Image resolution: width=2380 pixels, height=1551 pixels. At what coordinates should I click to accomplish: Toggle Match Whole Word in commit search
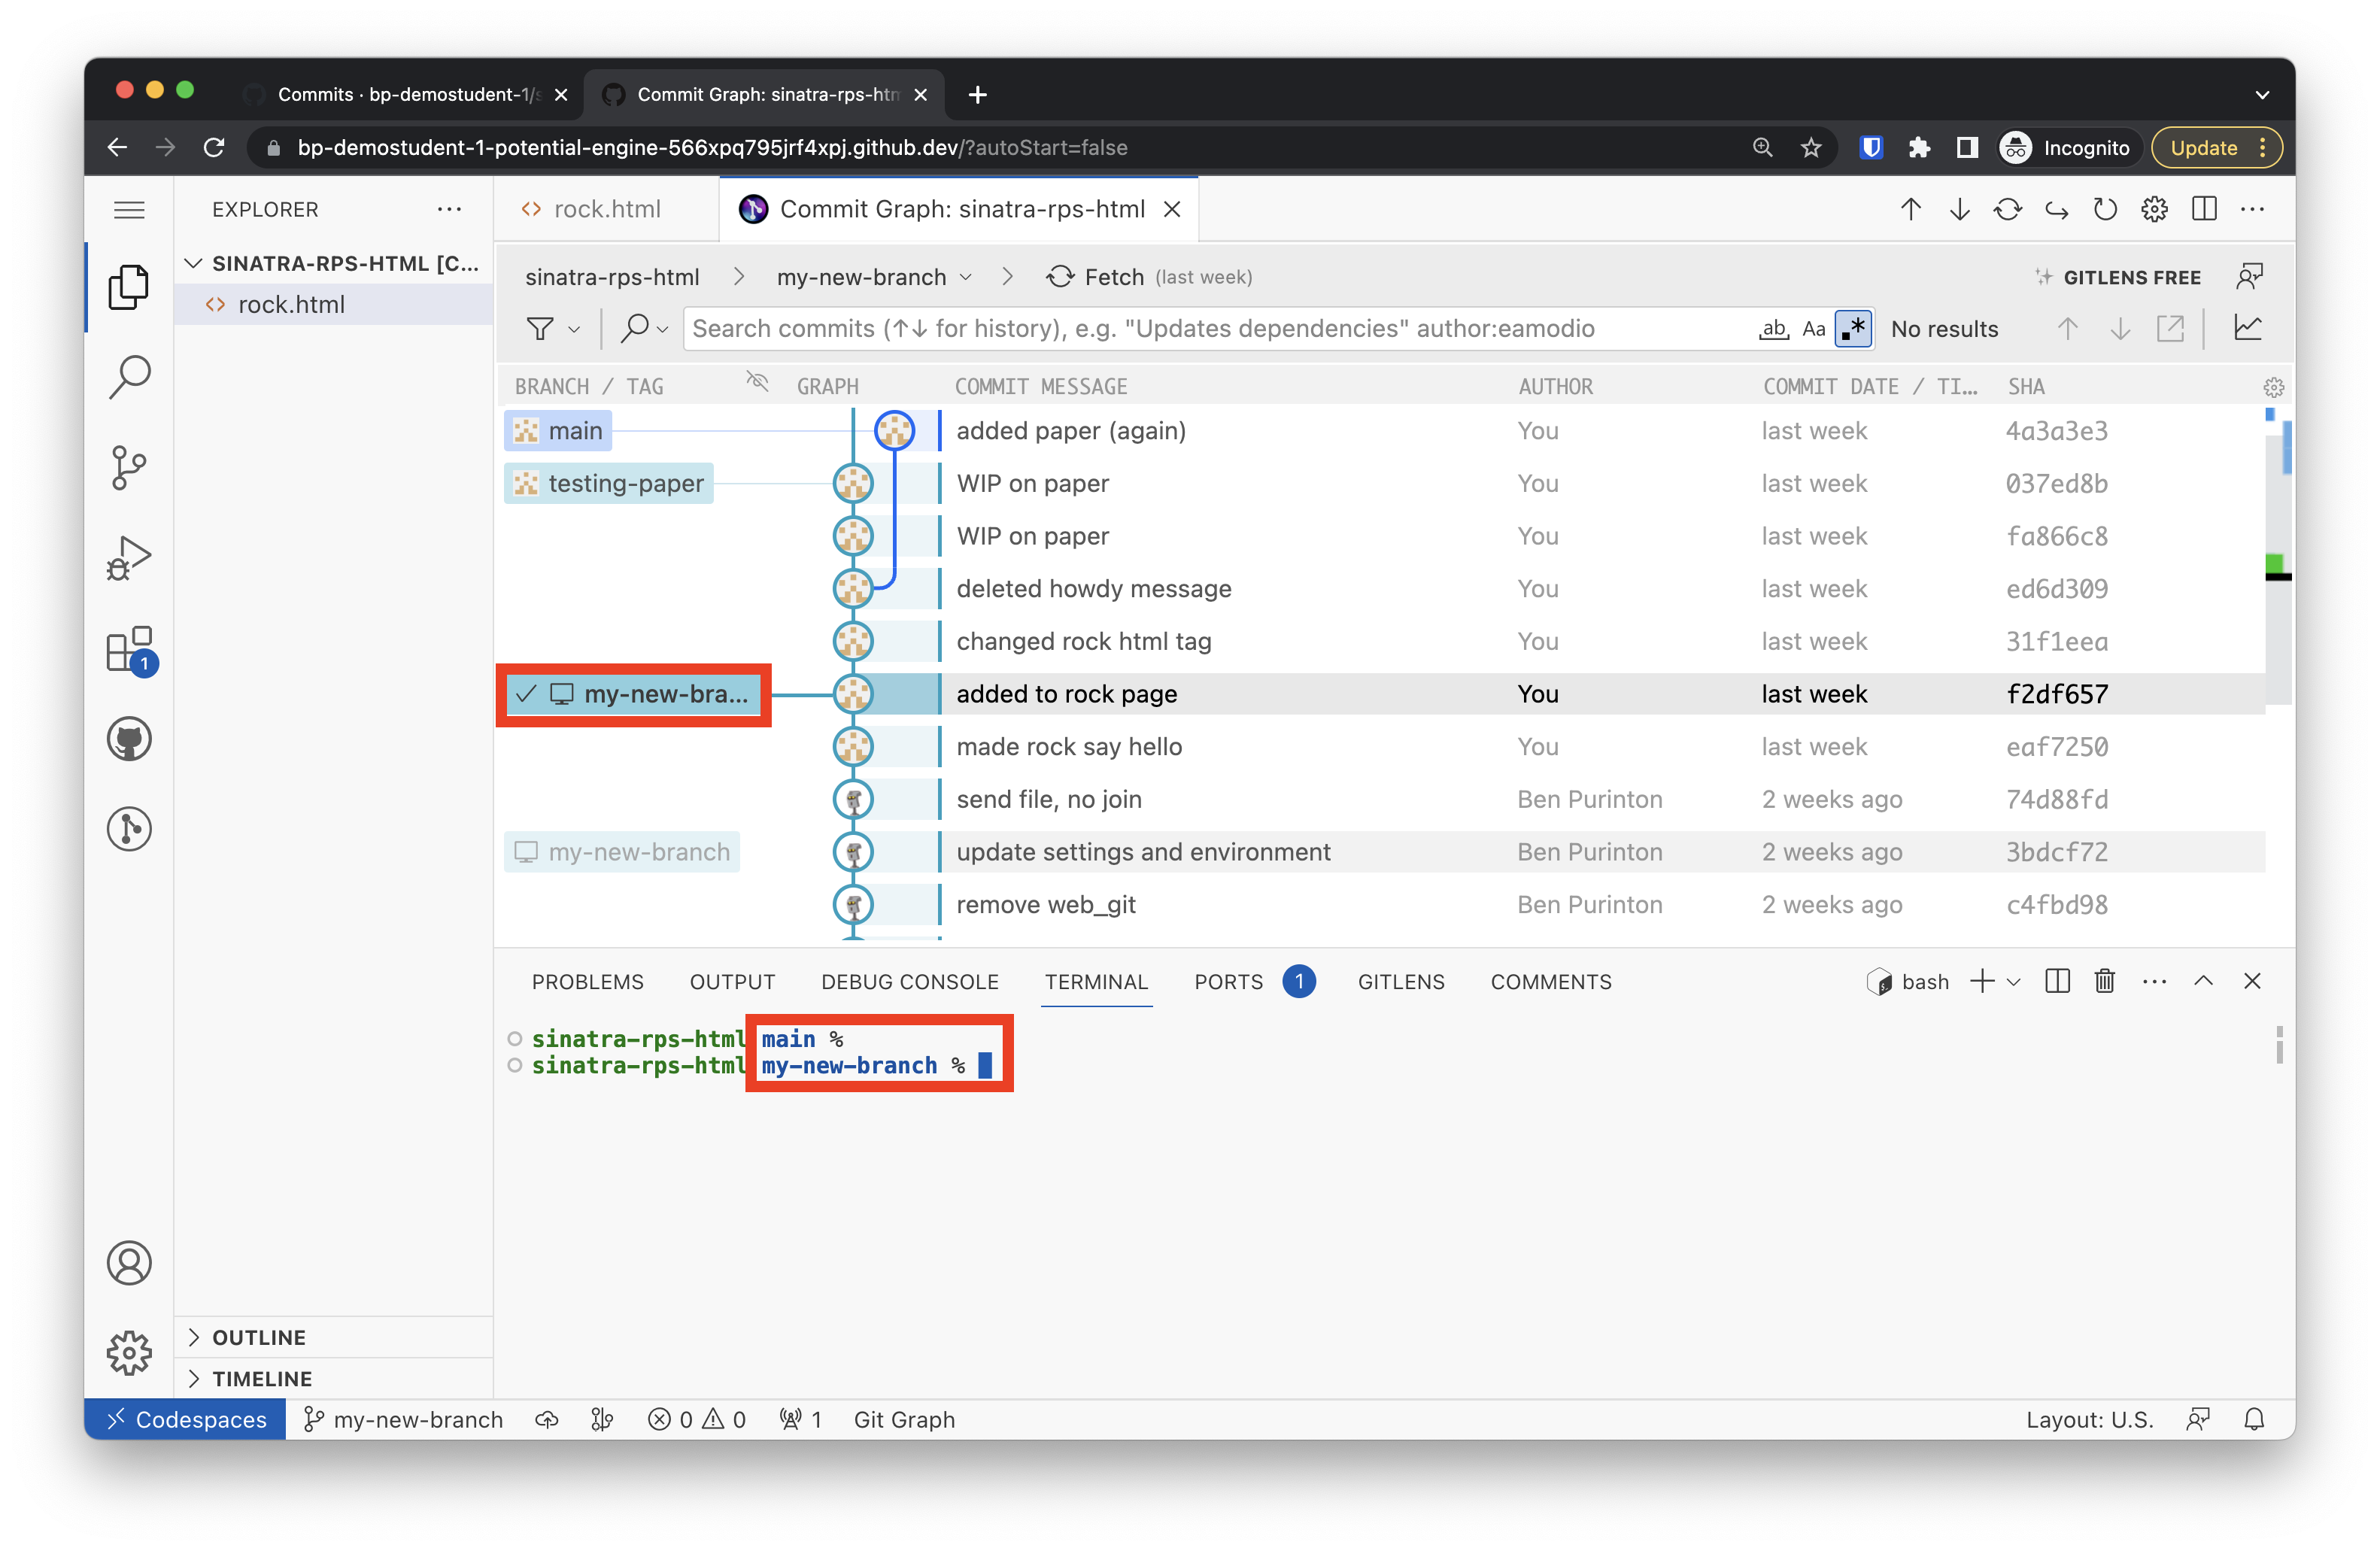click(1774, 328)
